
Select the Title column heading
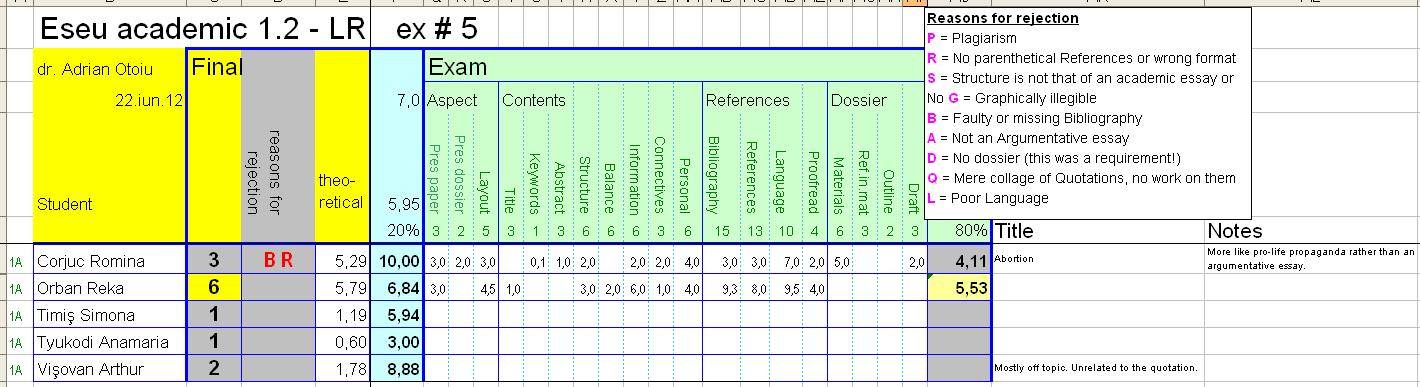pos(1016,231)
